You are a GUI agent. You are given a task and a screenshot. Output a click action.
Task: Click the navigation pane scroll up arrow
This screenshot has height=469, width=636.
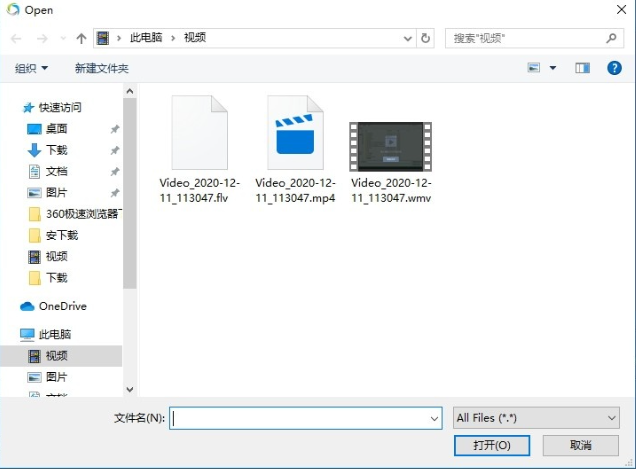(x=130, y=91)
